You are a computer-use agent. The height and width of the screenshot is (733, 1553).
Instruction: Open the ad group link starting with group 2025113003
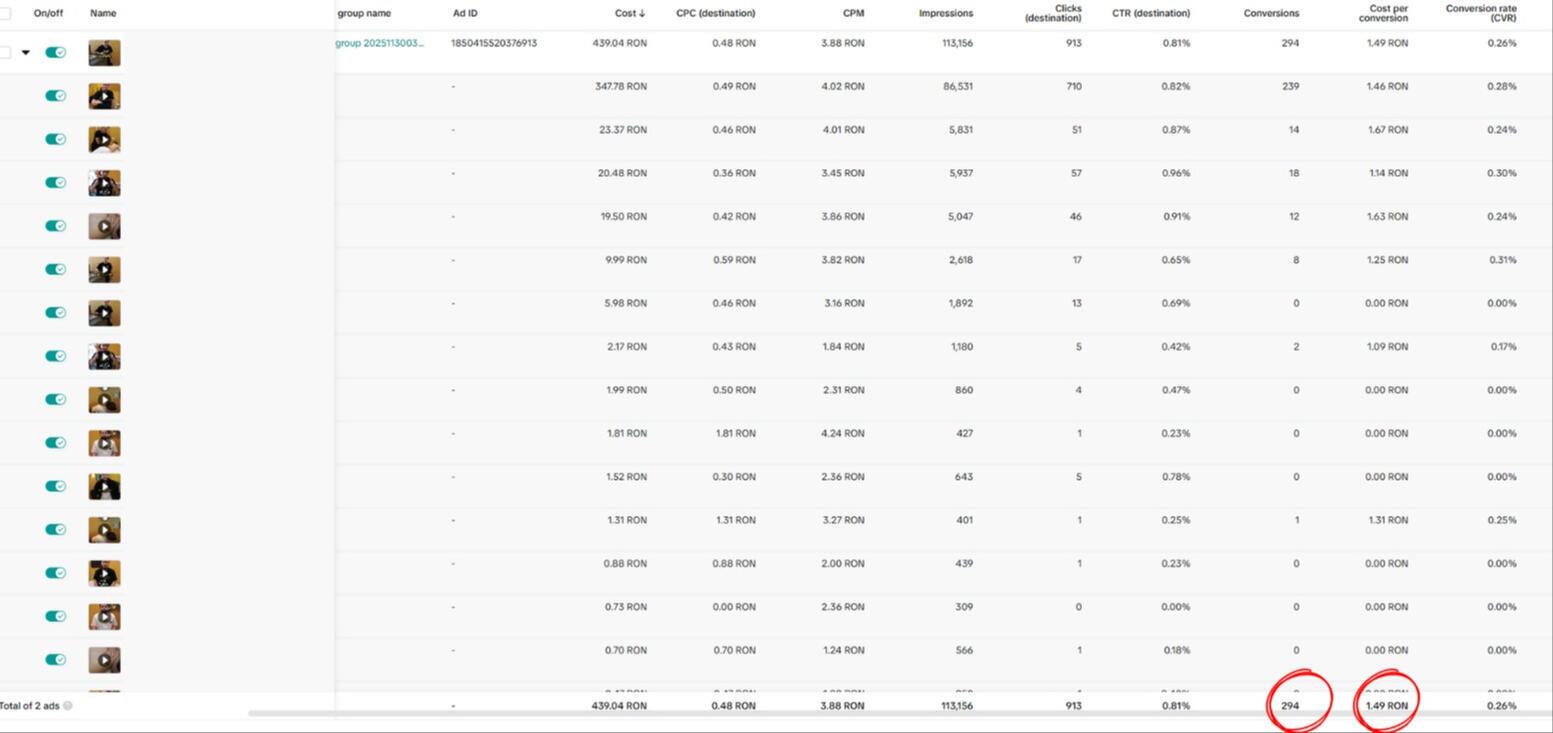(x=380, y=43)
